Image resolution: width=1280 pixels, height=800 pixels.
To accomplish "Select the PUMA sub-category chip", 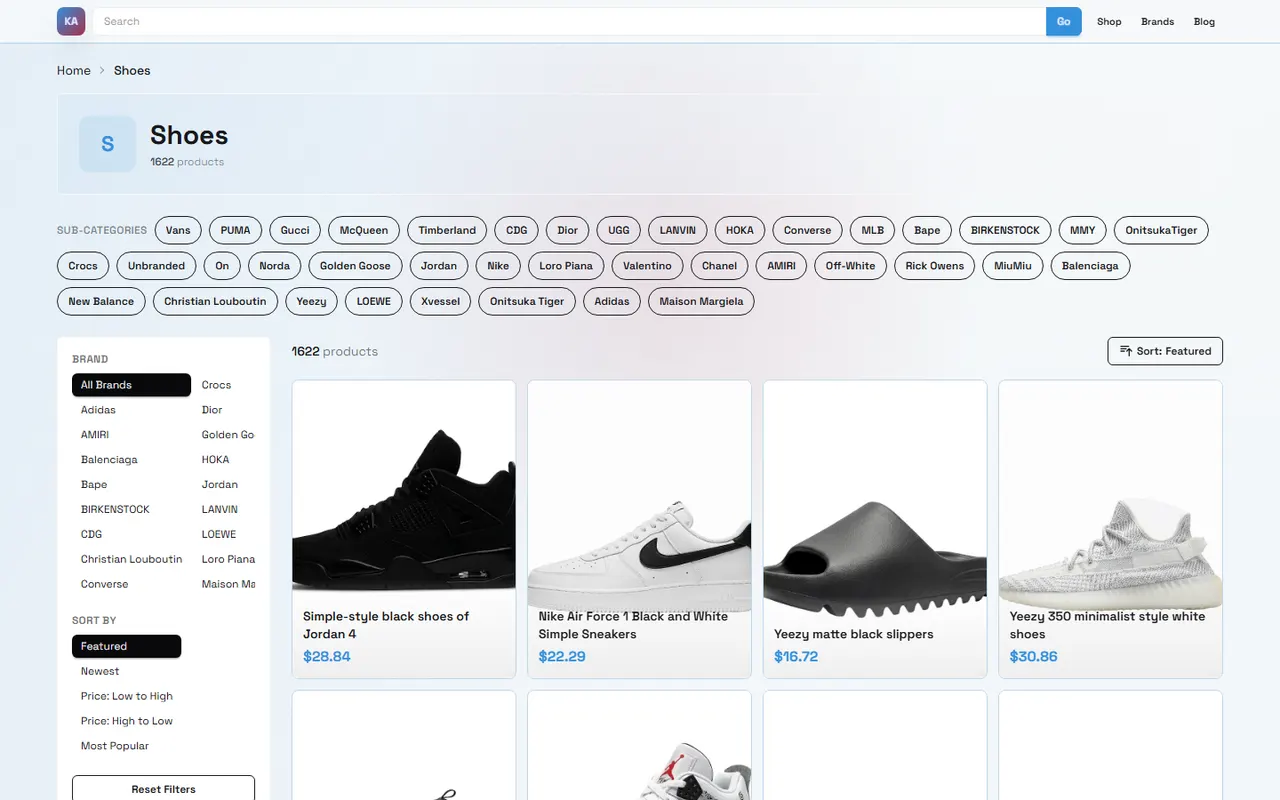I will [x=235, y=230].
